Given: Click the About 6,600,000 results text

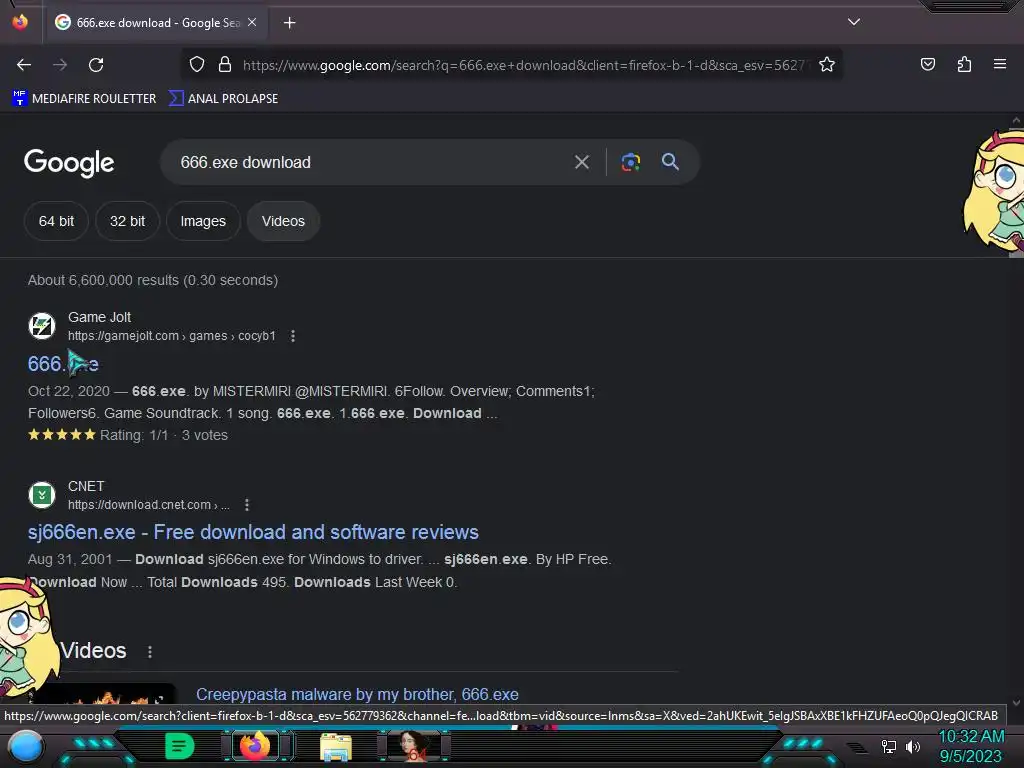Looking at the screenshot, I should coord(153,280).
